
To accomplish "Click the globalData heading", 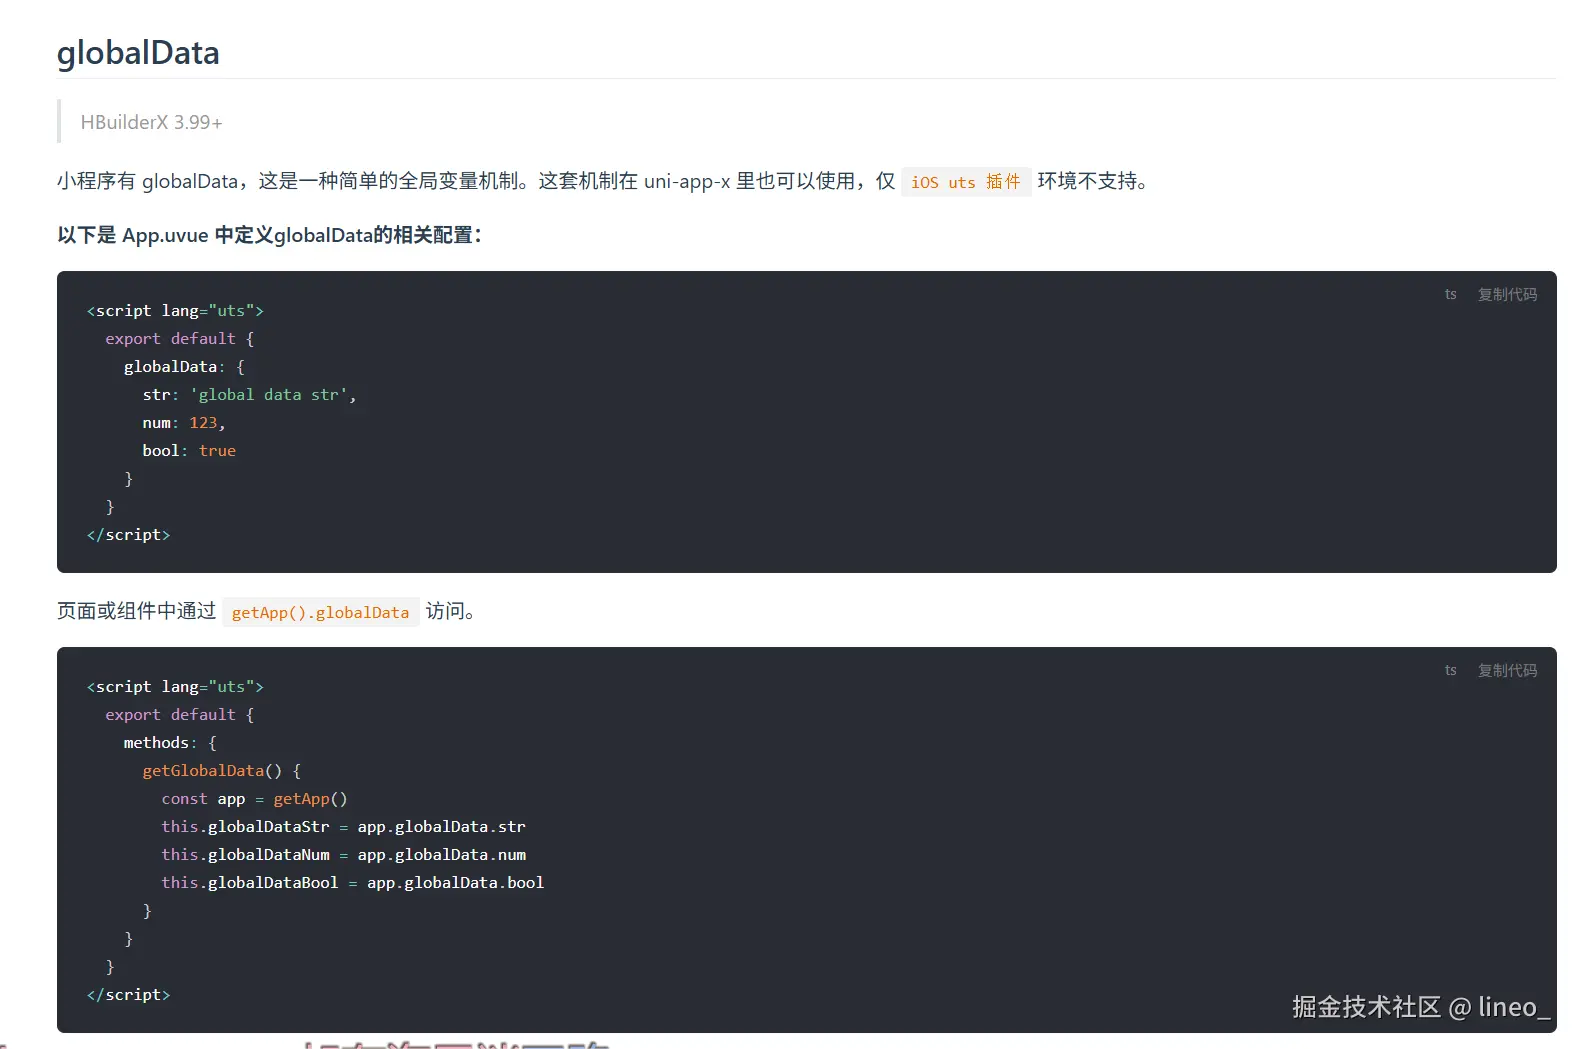I will 138,53.
